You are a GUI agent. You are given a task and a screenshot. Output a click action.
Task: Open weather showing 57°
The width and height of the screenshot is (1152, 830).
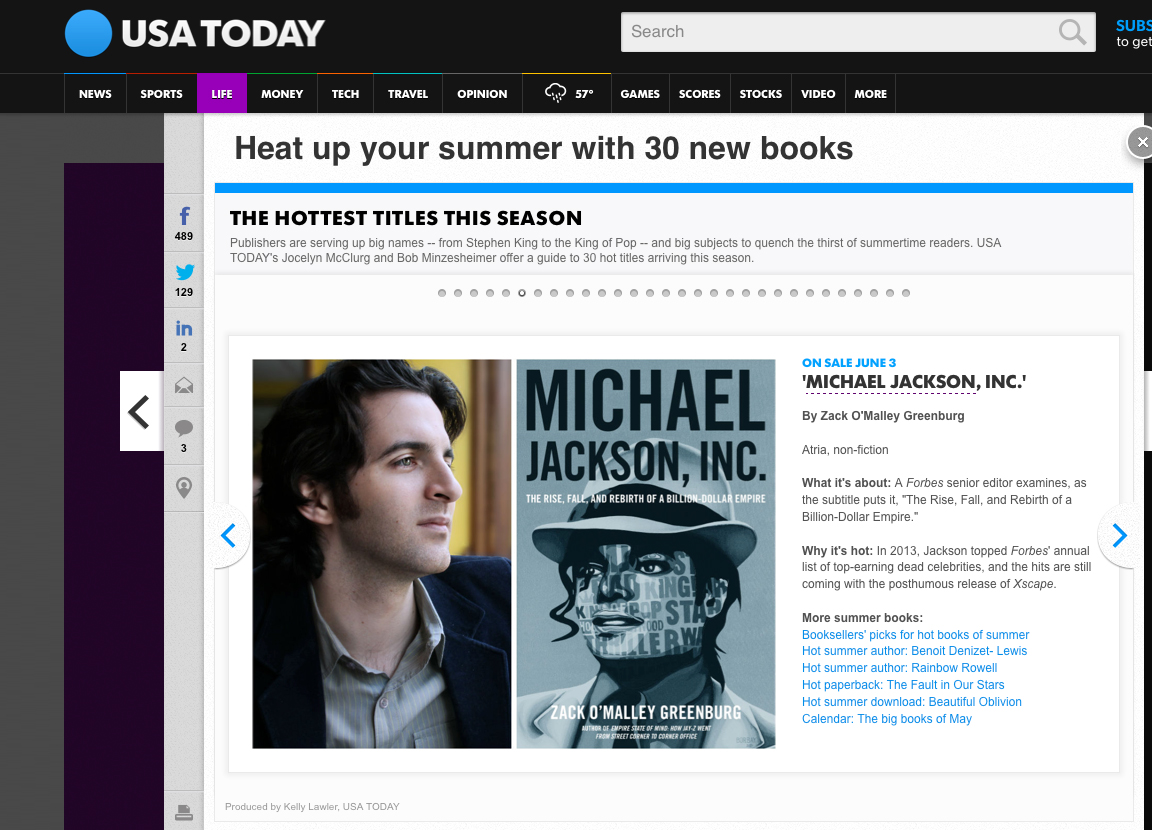coord(568,94)
